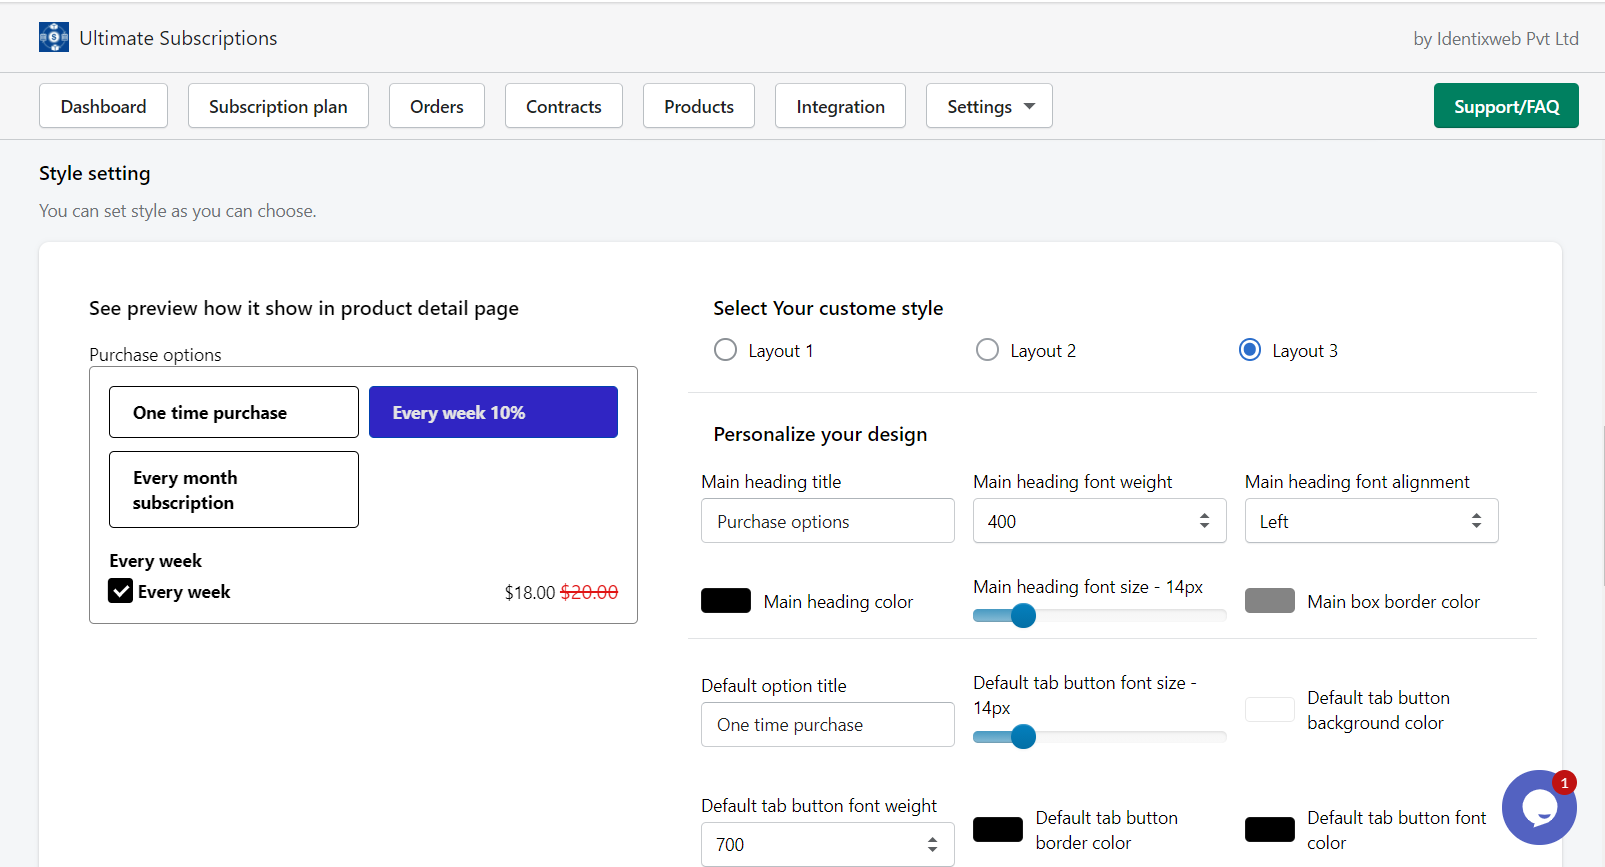Click the Main heading font size slider handle
The height and width of the screenshot is (867, 1605).
point(1023,616)
